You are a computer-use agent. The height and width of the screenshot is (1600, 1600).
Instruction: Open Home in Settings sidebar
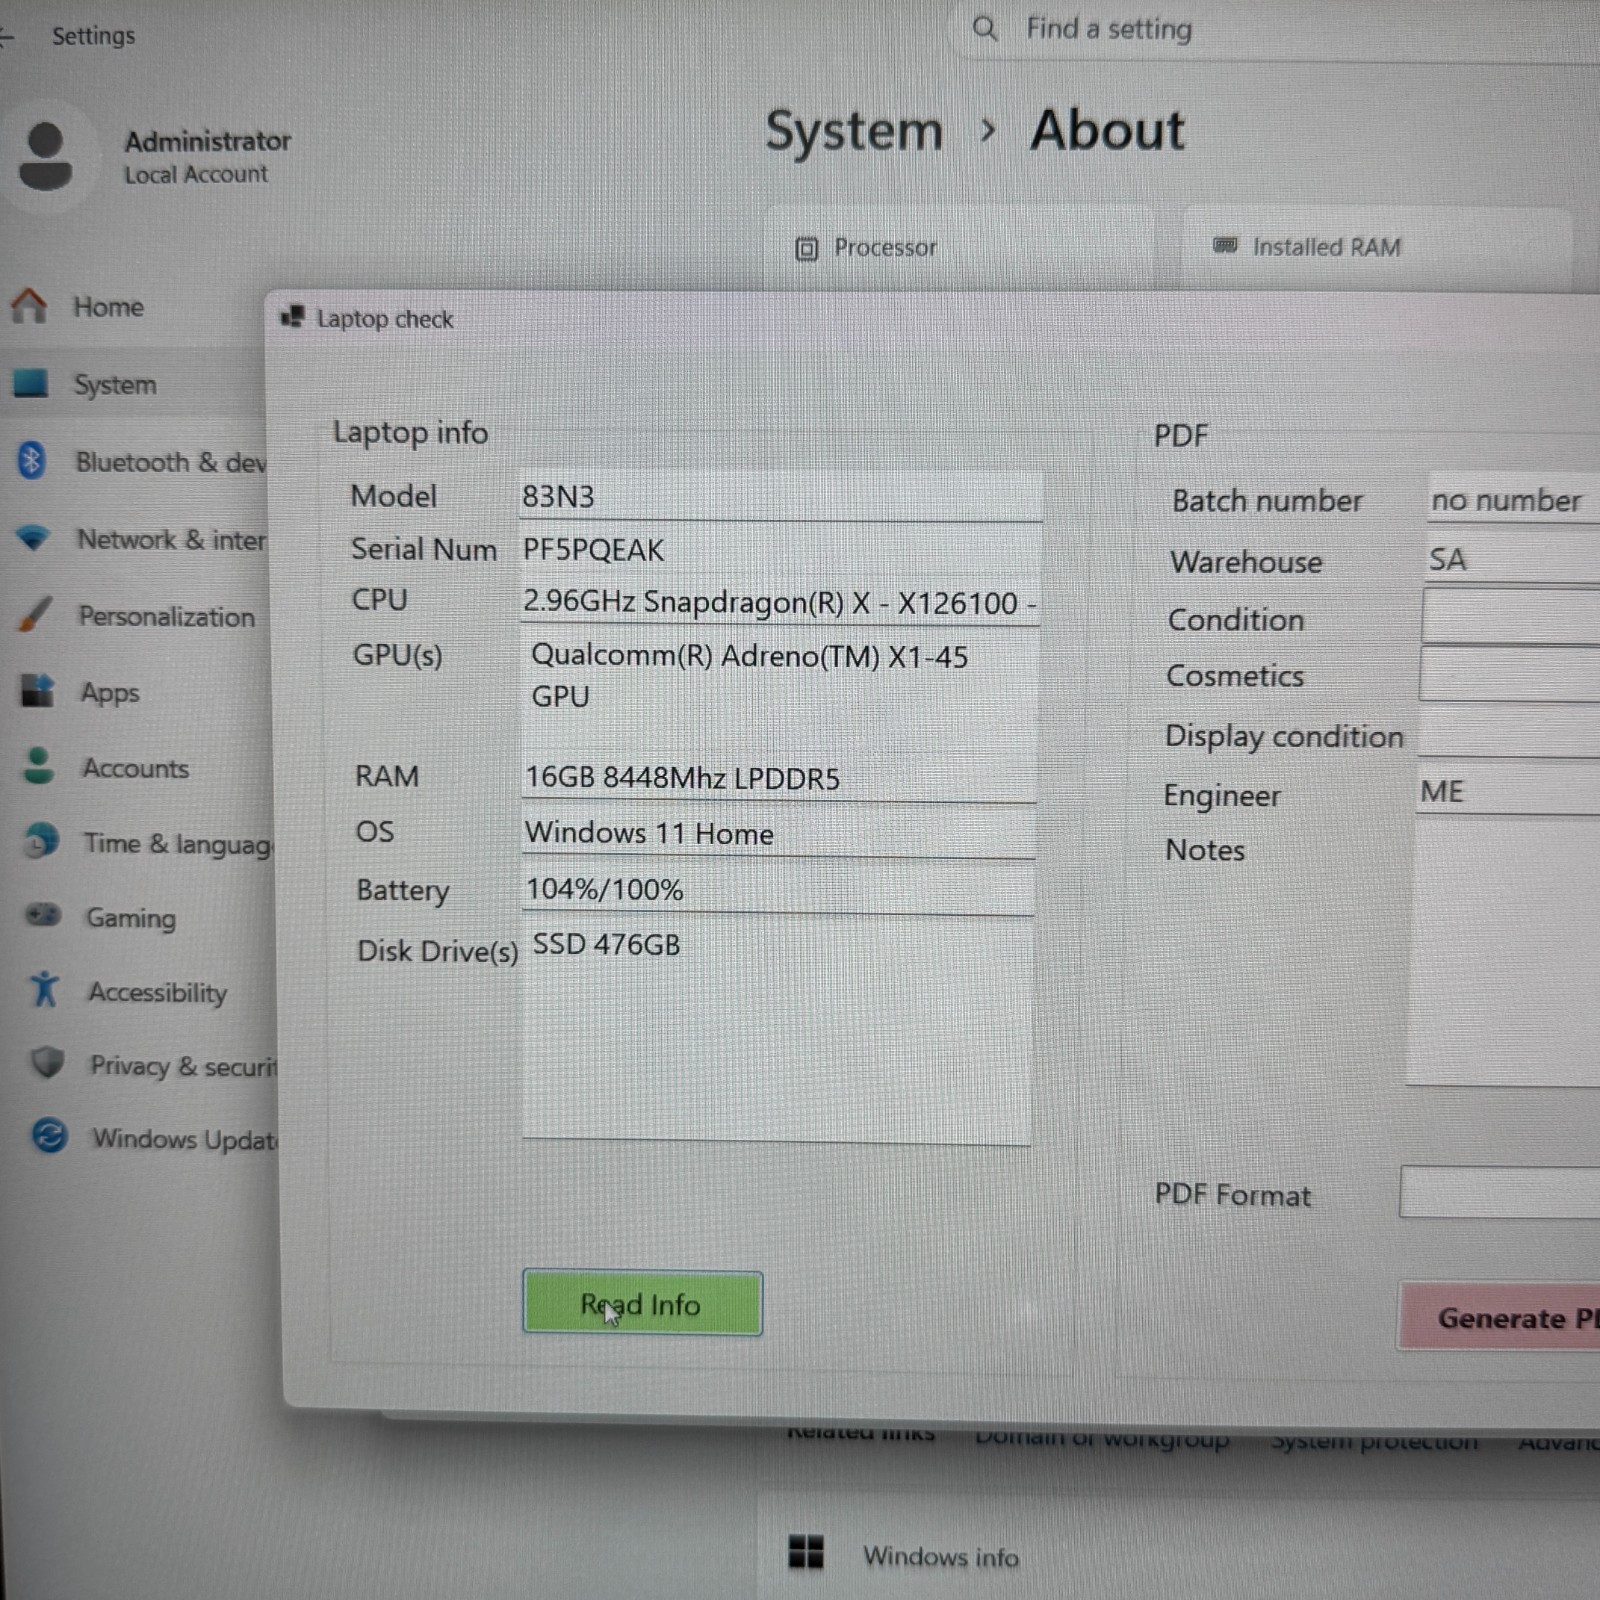click(108, 307)
